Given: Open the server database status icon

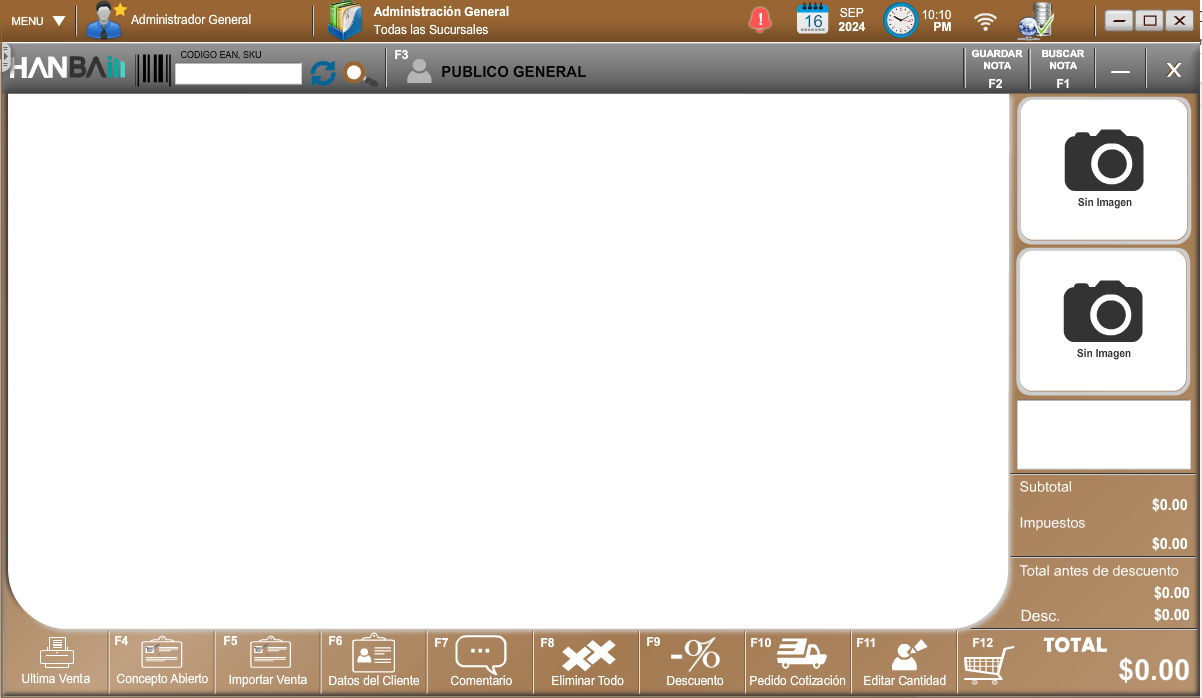Looking at the screenshot, I should (x=1036, y=20).
